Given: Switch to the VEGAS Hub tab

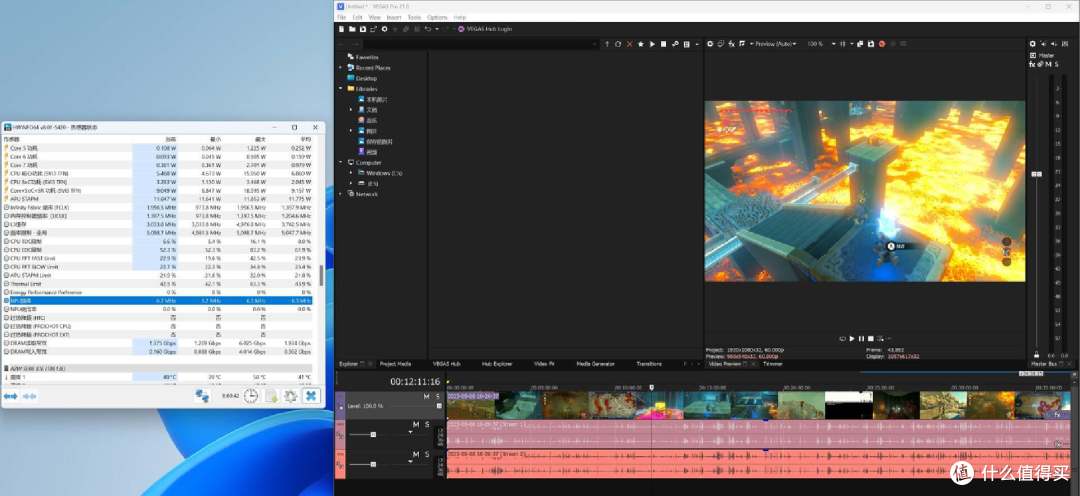Looking at the screenshot, I should tap(446, 364).
